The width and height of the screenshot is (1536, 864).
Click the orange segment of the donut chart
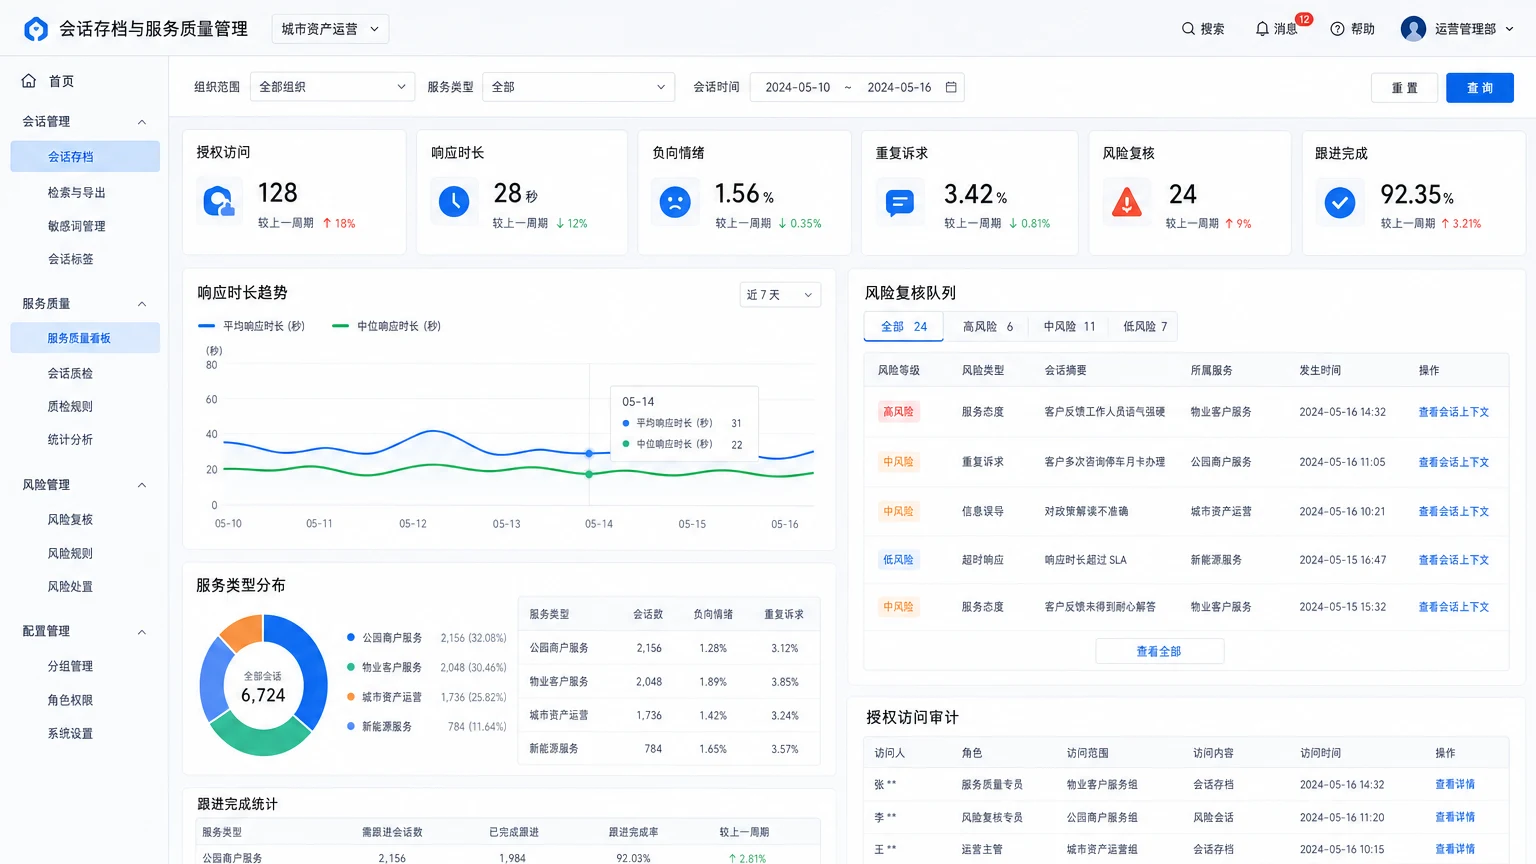242,632
